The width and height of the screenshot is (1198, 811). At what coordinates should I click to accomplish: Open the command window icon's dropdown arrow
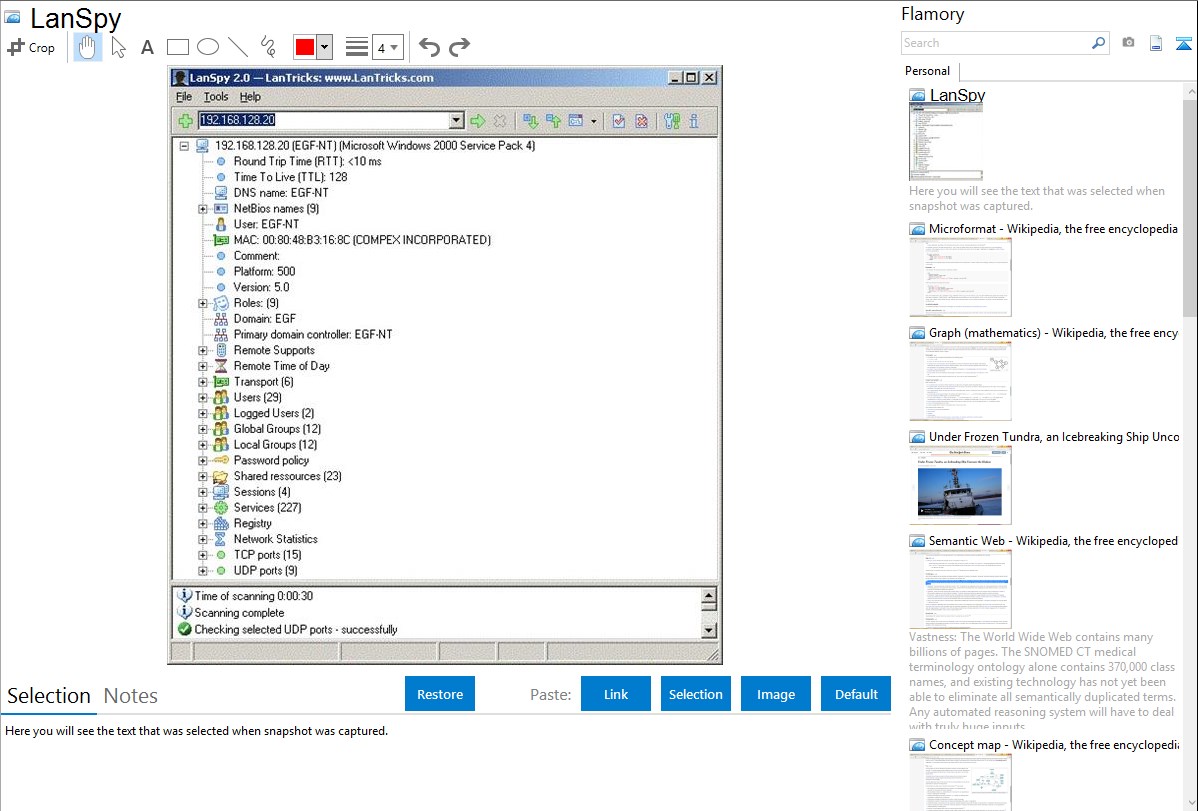[594, 121]
